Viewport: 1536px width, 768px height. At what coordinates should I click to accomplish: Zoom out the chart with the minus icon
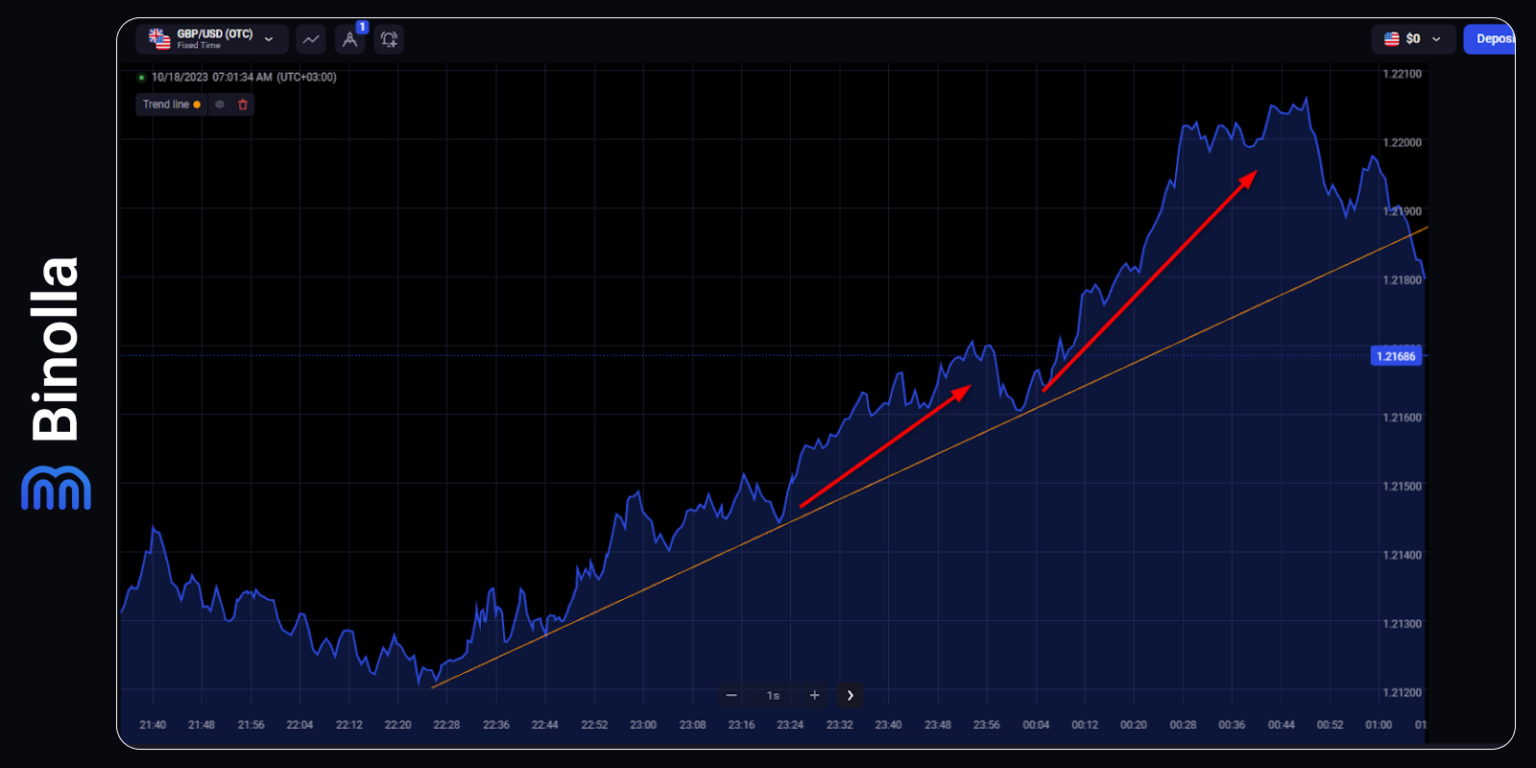pos(731,695)
